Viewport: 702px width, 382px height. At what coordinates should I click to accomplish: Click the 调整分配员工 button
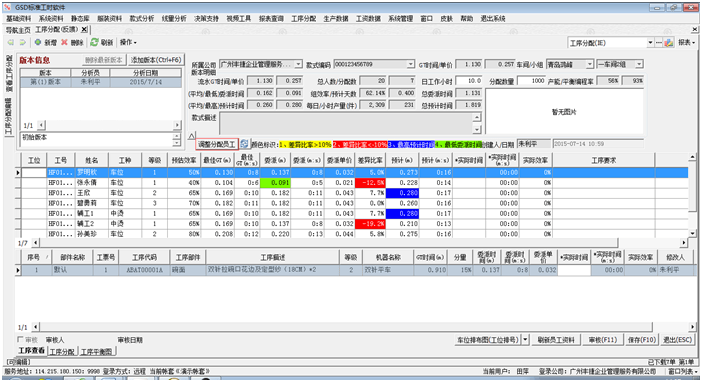[x=217, y=144]
